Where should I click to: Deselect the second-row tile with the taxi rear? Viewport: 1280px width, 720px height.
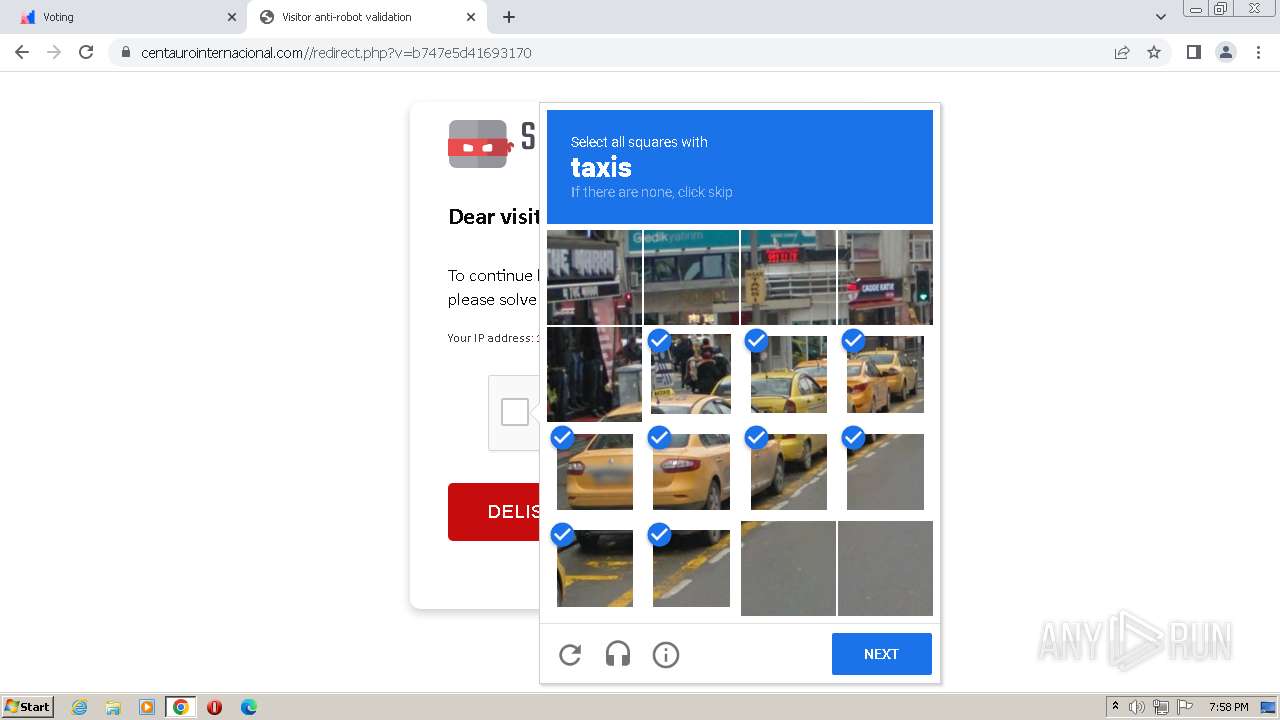(x=788, y=374)
